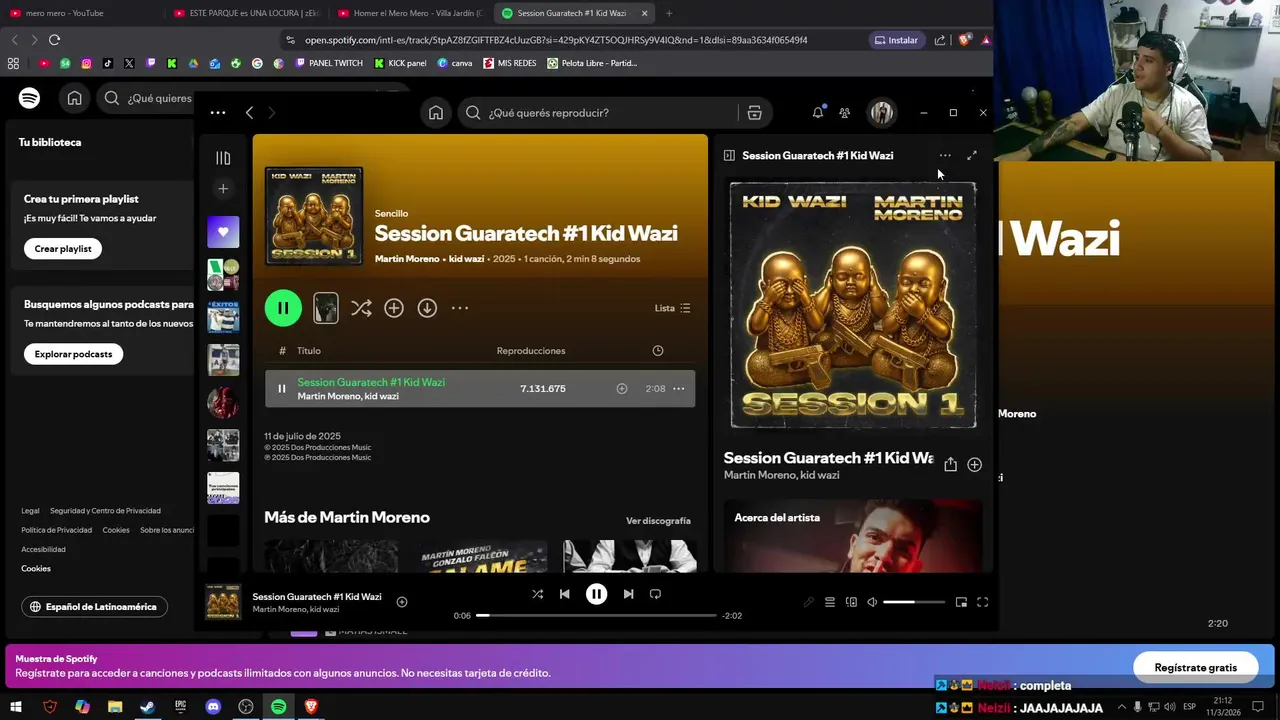Switch to 'ESTE PARQUE es UNA LOCURA' tab
This screenshot has height=720, width=1280.
pos(245,13)
